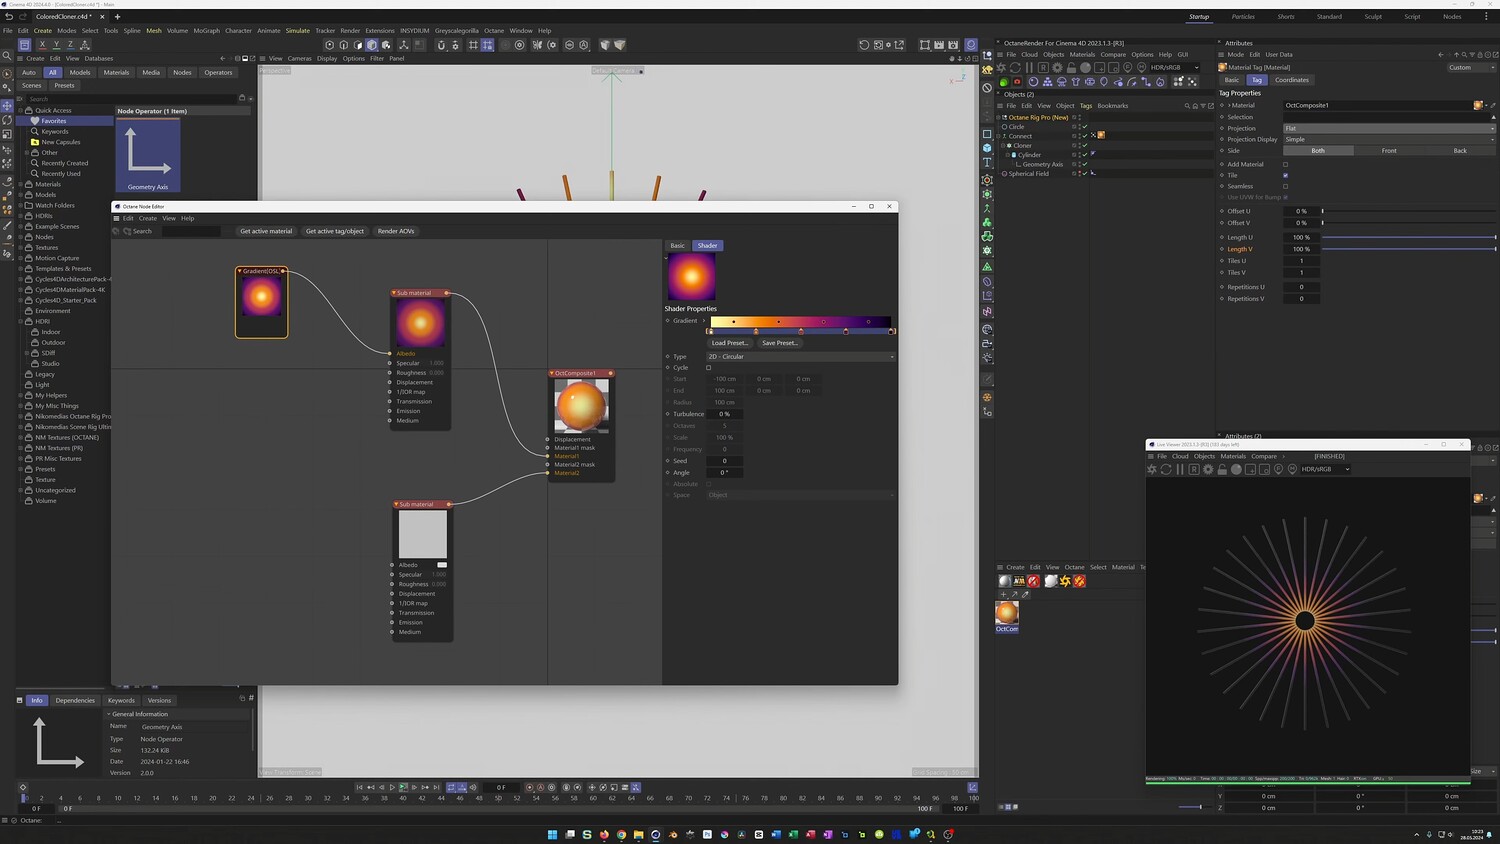Viewport: 1500px width, 844px height.
Task: Open the MoGraph menu
Action: [206, 31]
